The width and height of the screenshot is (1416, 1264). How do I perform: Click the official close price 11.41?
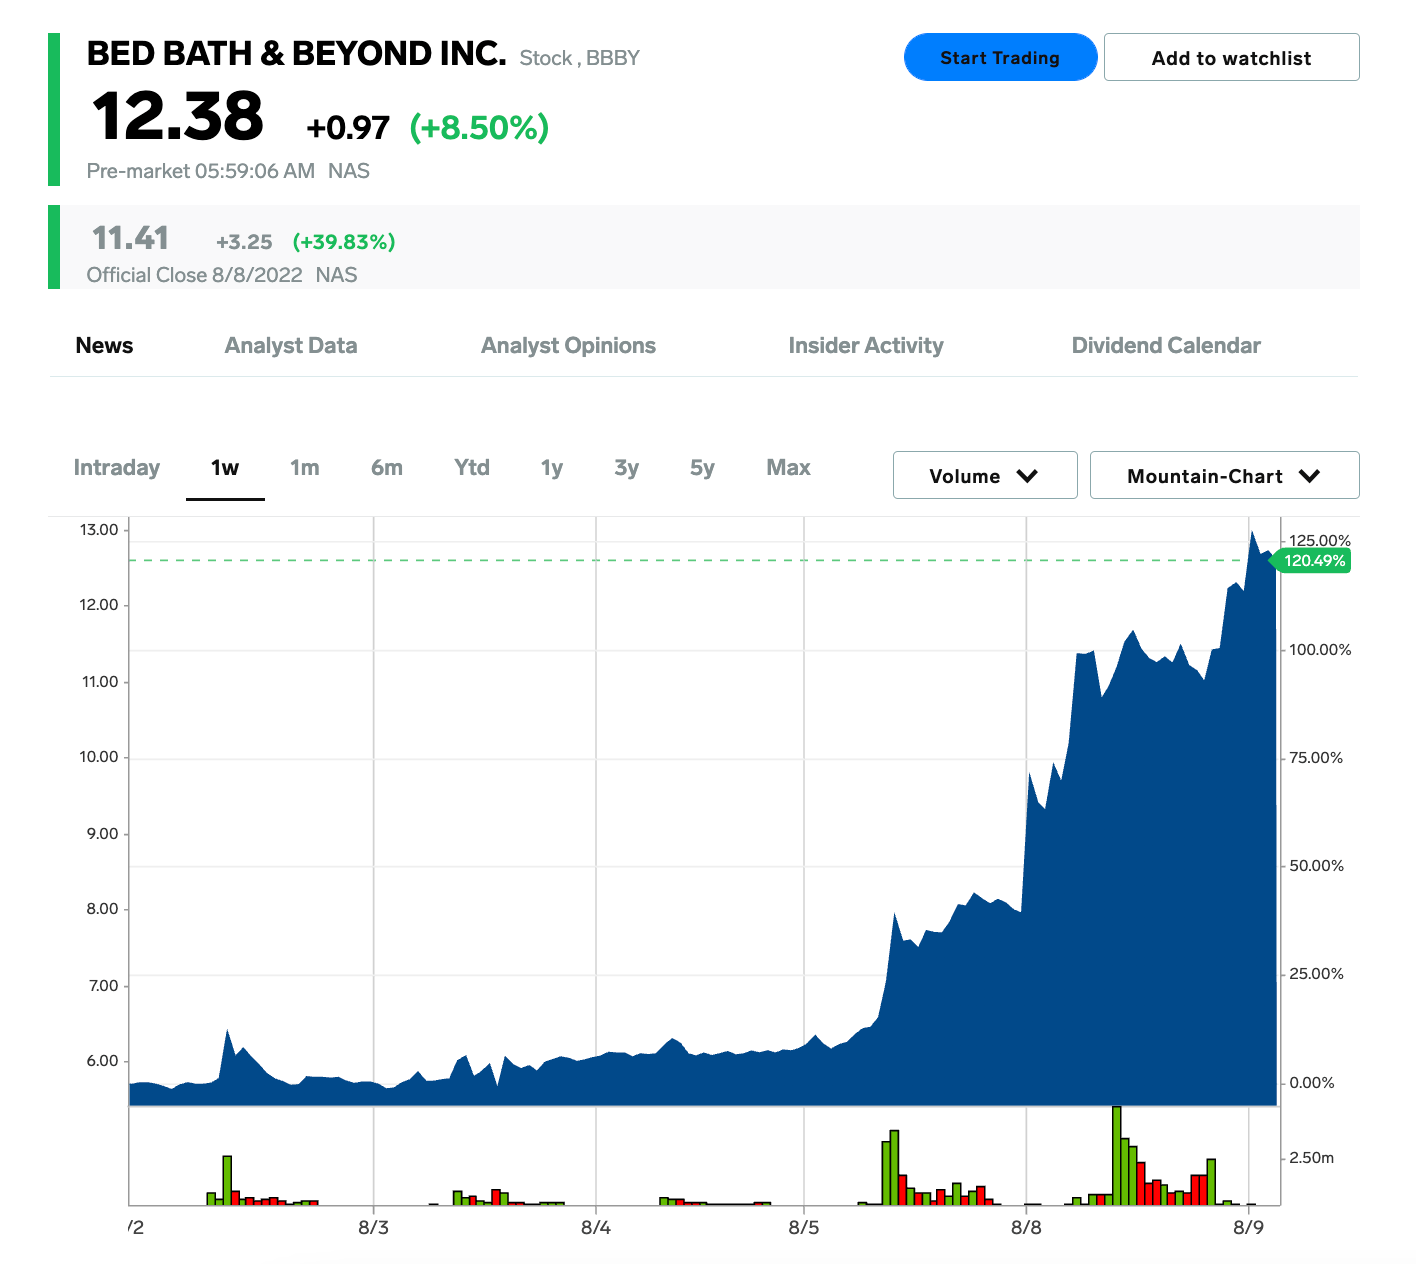130,238
